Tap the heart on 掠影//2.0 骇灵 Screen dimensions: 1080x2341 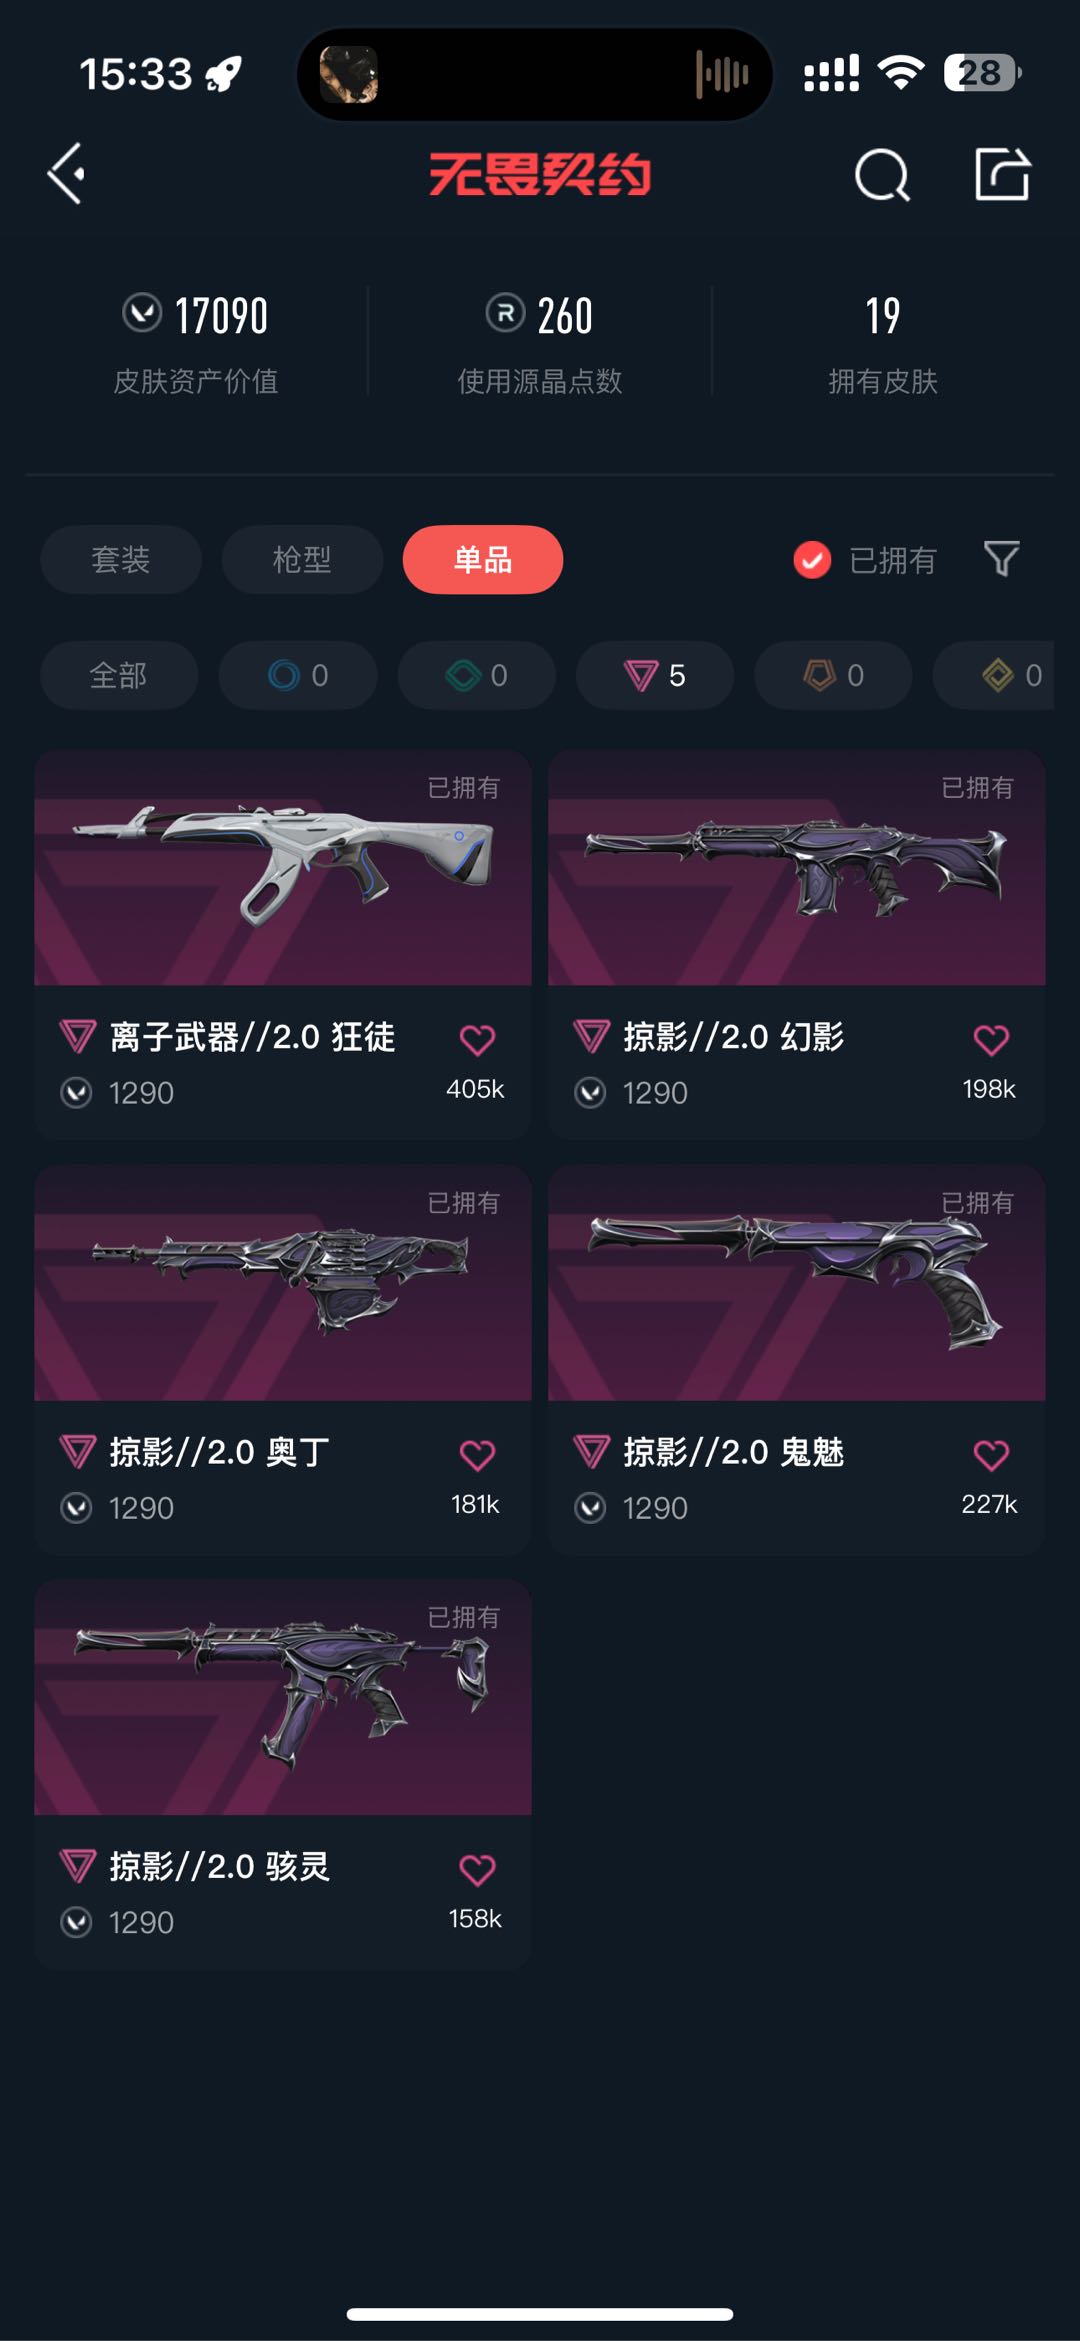477,1870
